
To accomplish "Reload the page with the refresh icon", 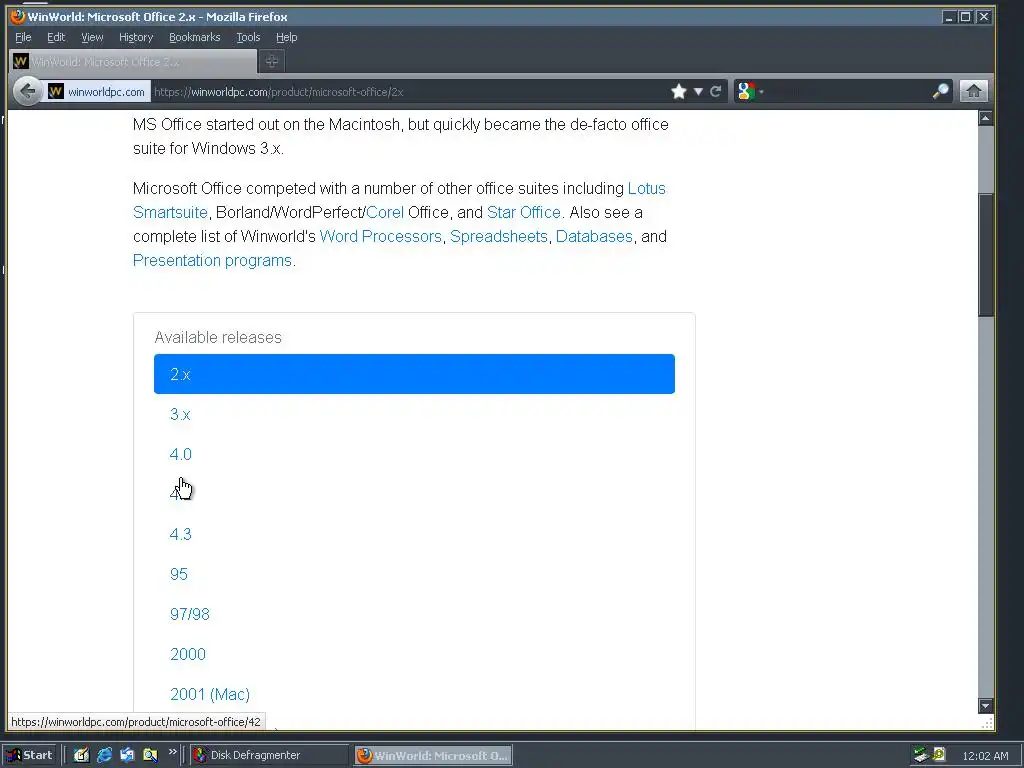I will point(716,91).
